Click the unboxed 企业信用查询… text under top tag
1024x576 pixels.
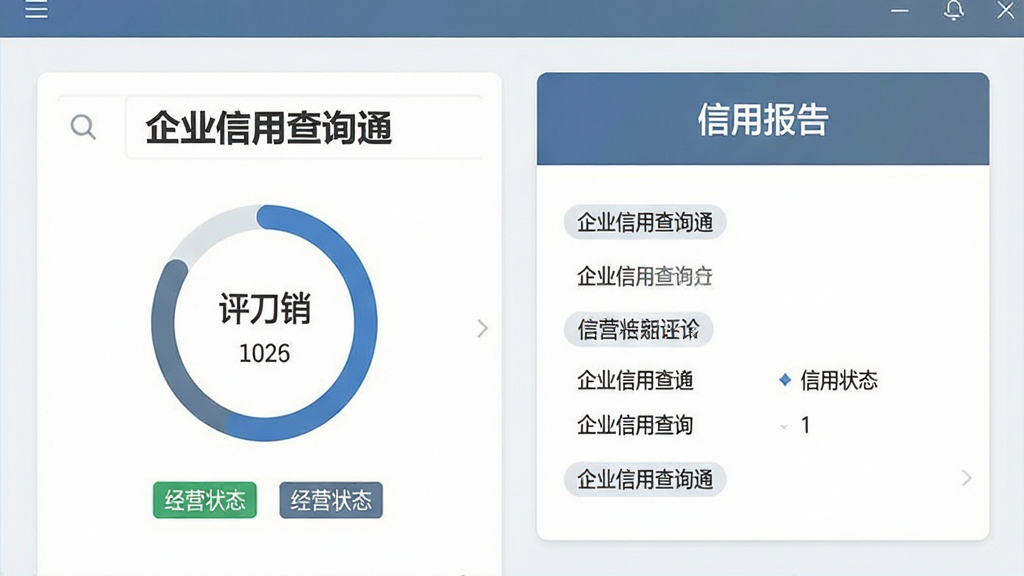point(645,276)
